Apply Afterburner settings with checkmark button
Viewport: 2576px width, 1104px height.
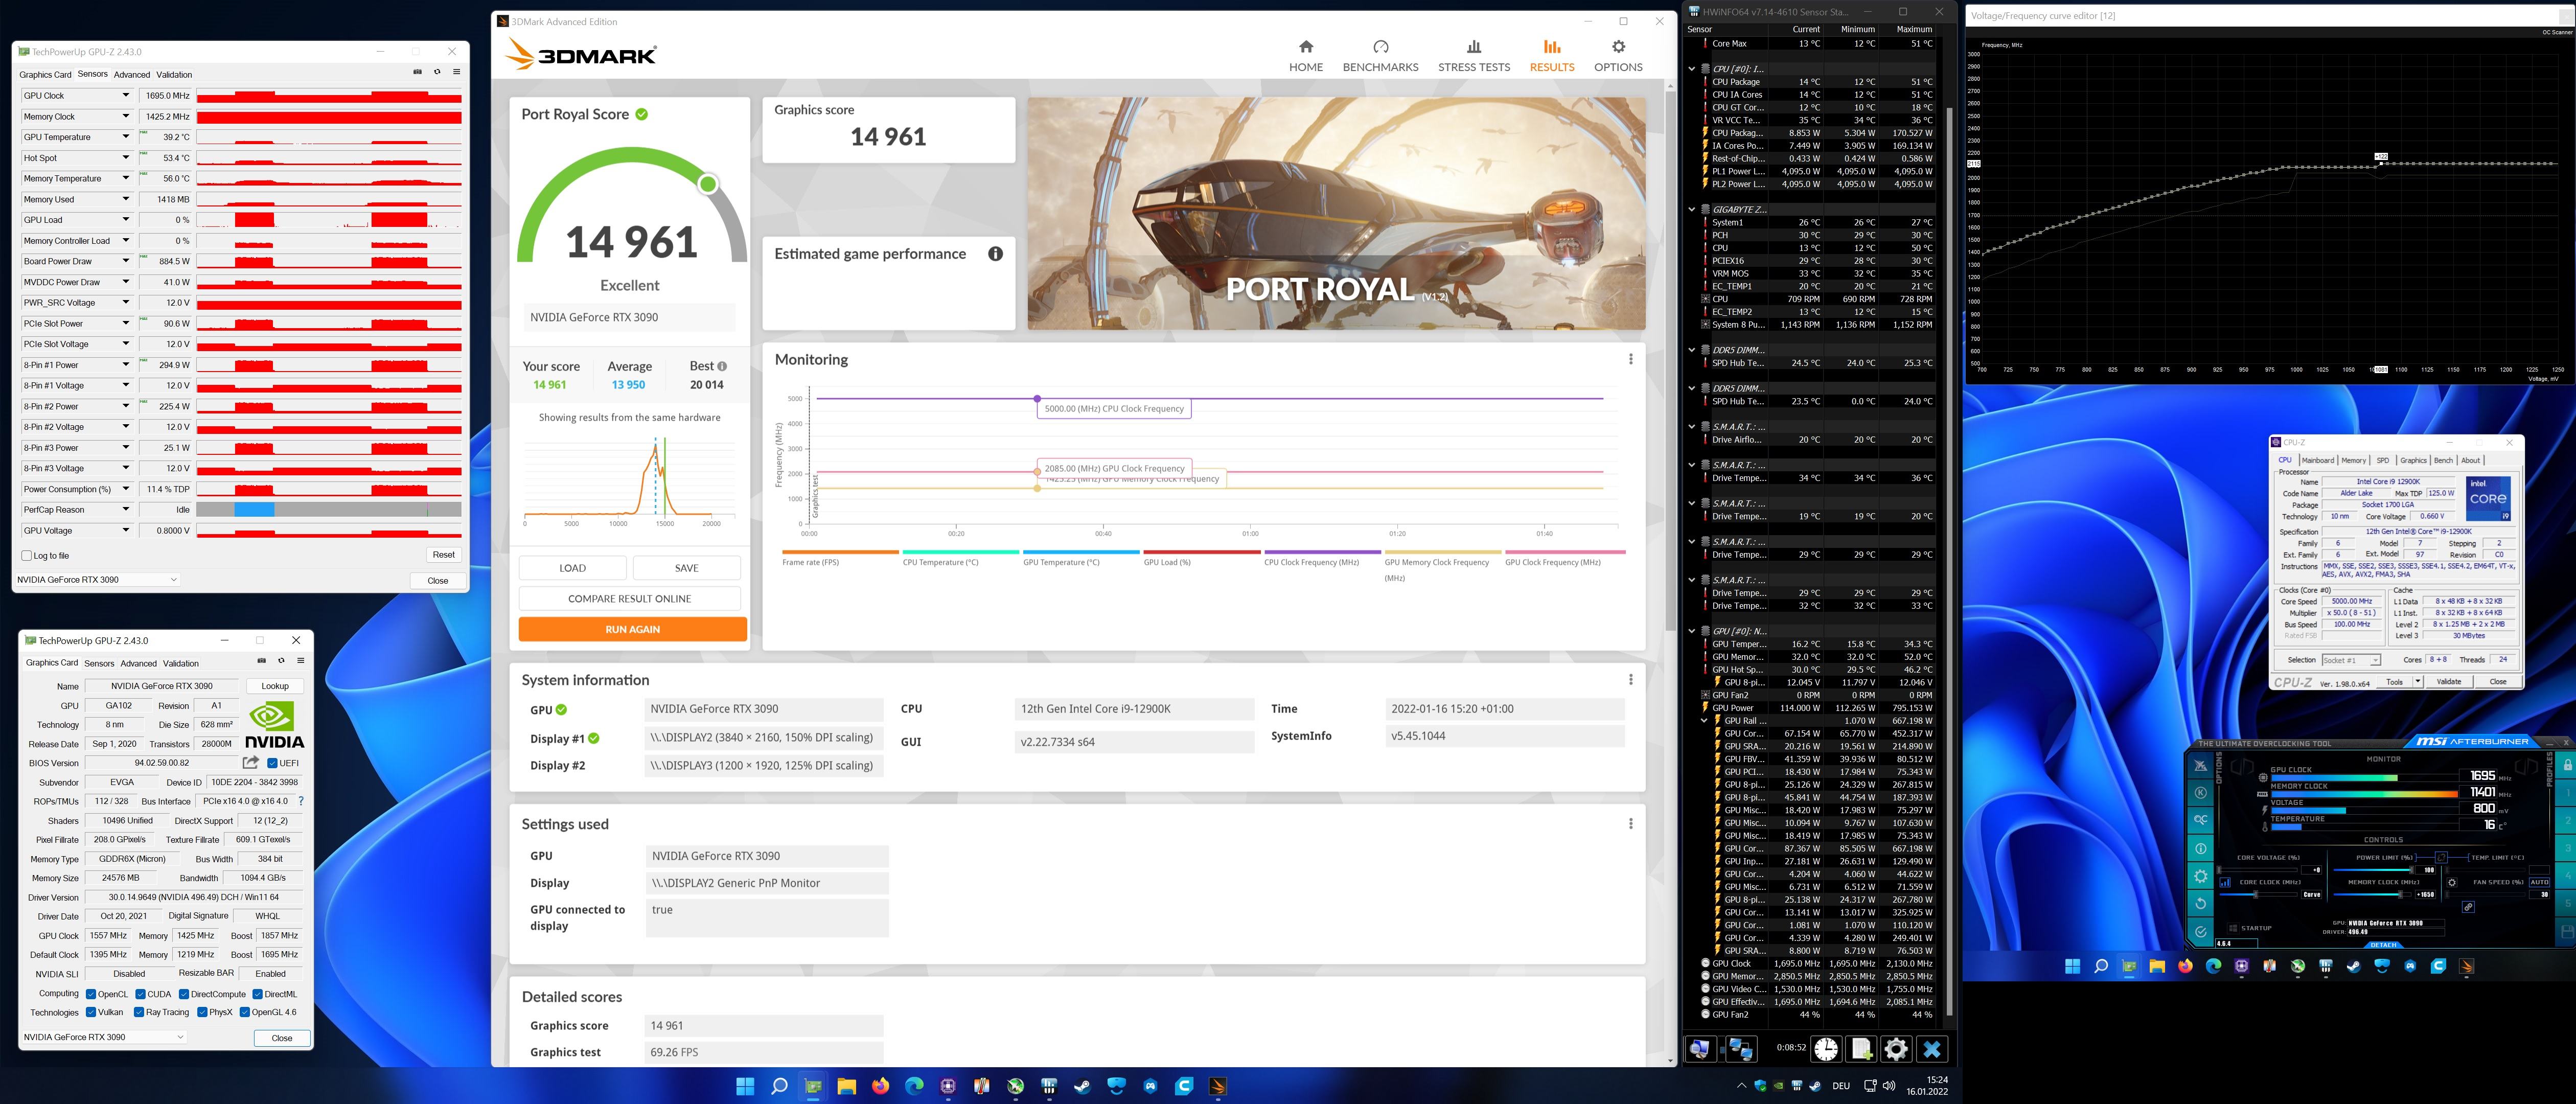point(2201,932)
